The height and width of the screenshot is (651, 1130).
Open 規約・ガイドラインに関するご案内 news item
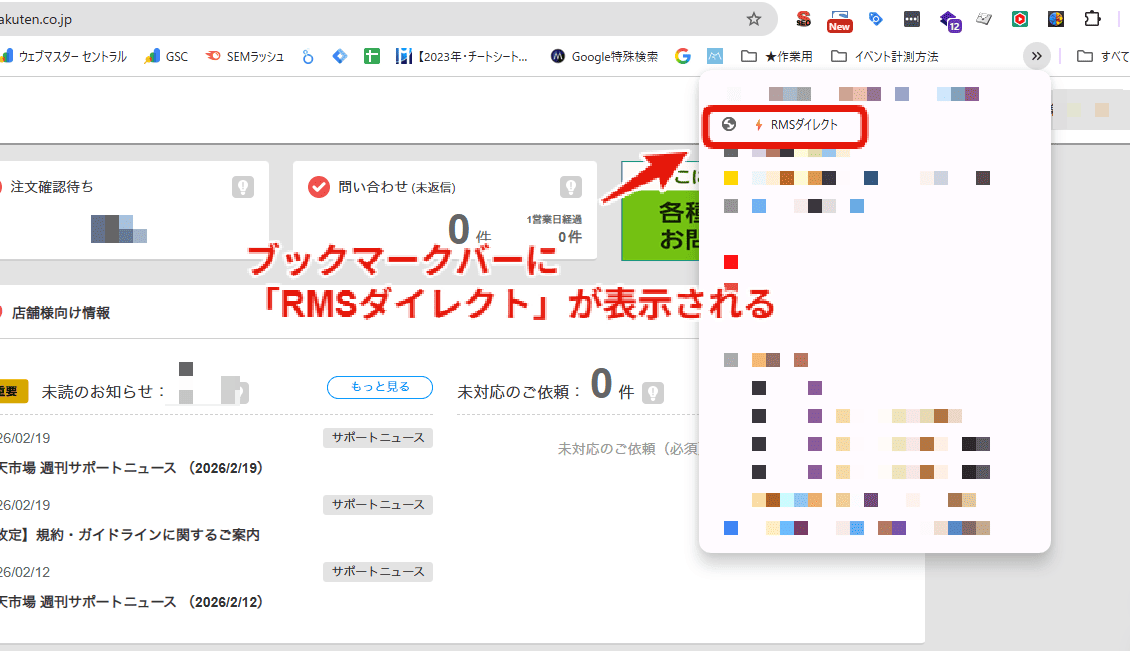pyautogui.click(x=130, y=535)
